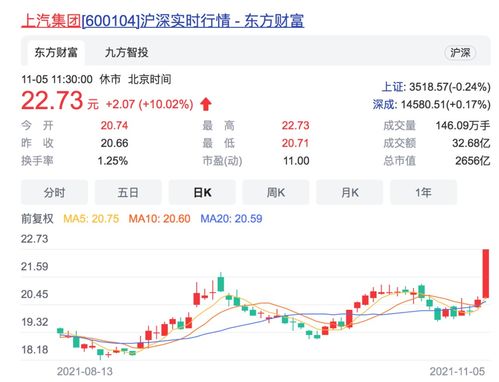
Task: Click the MA20 indicator label
Action: click(x=231, y=219)
